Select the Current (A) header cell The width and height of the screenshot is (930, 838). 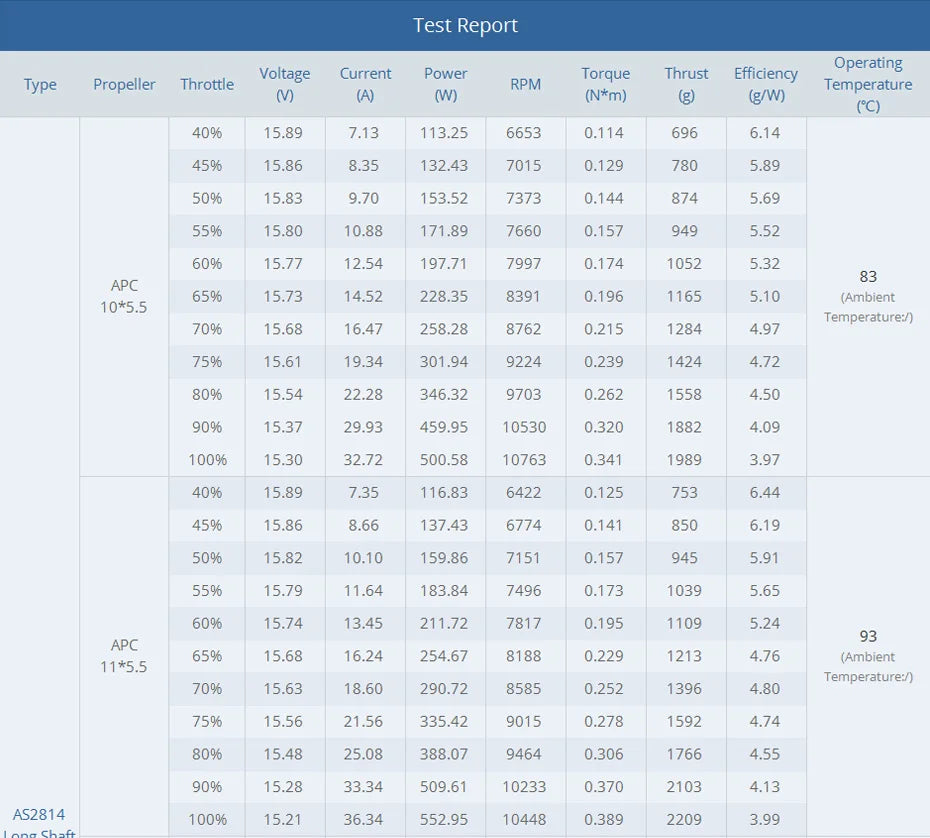pyautogui.click(x=365, y=84)
